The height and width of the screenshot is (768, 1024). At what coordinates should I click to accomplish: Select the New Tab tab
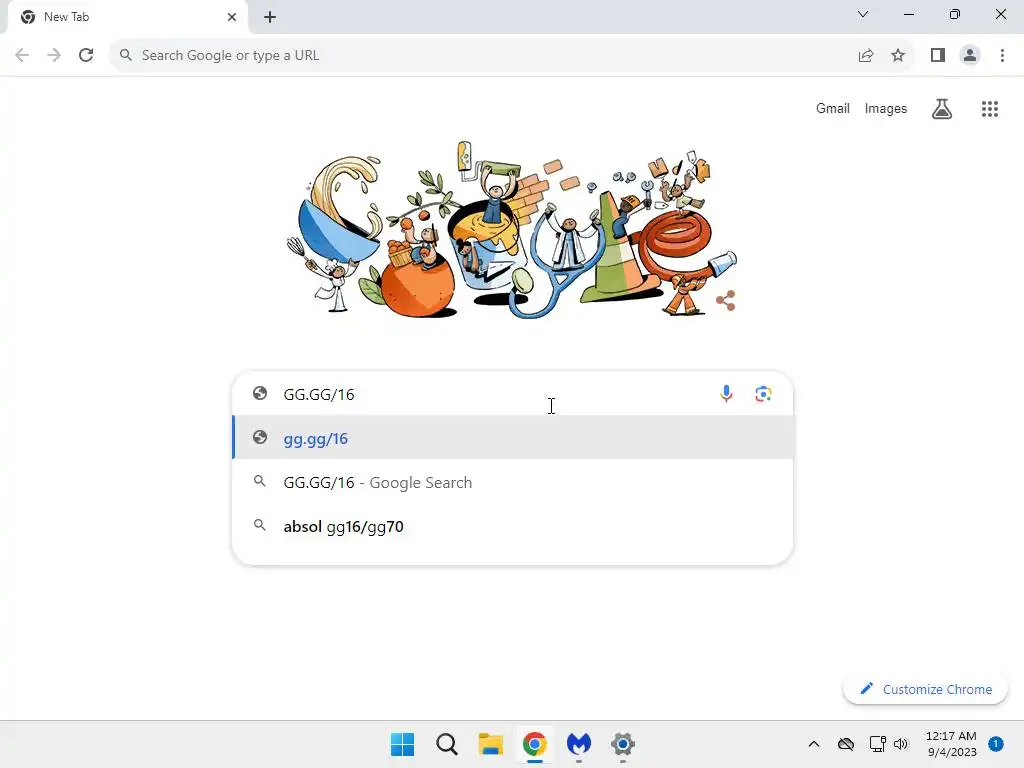[x=128, y=17]
